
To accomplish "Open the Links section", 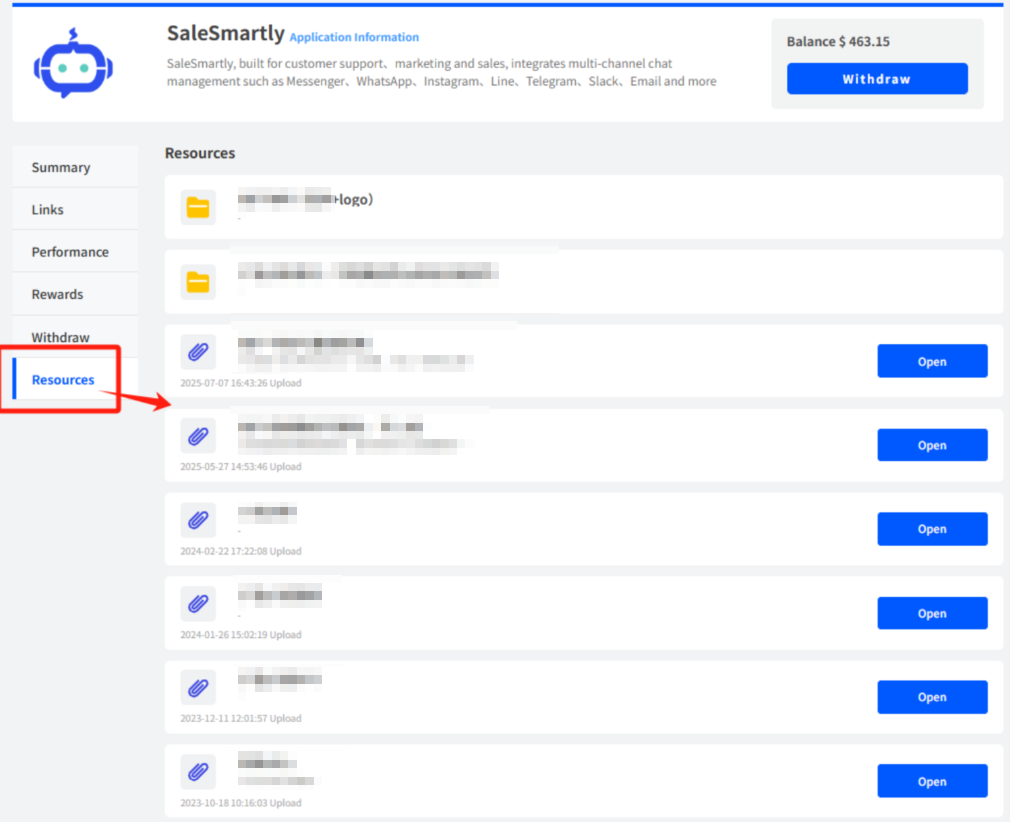I will coord(75,209).
